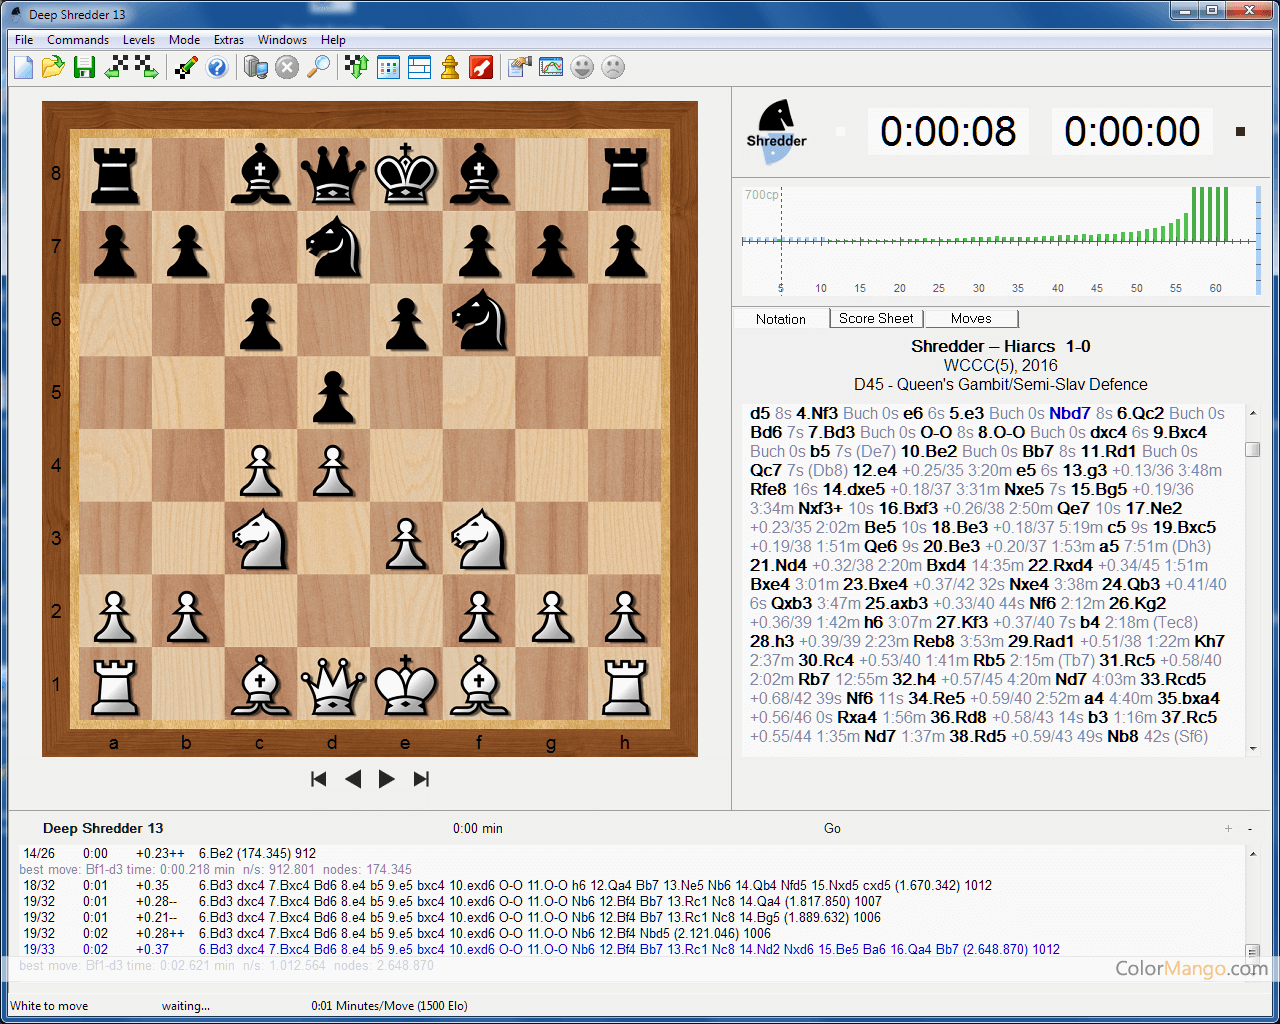
Task: Click the minus button in engine panel
Action: pos(1250,828)
